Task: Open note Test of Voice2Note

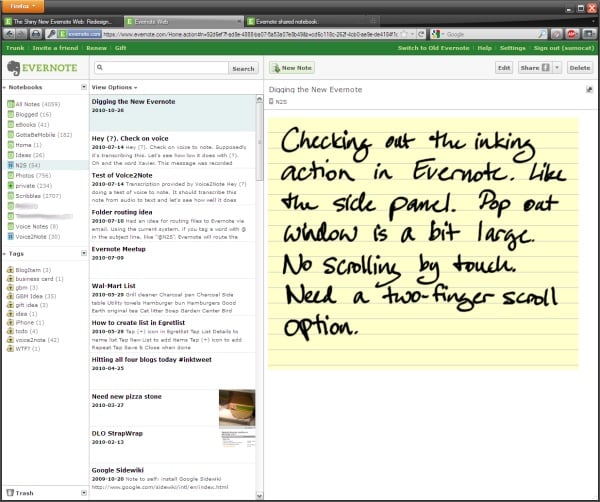Action: coord(172,187)
